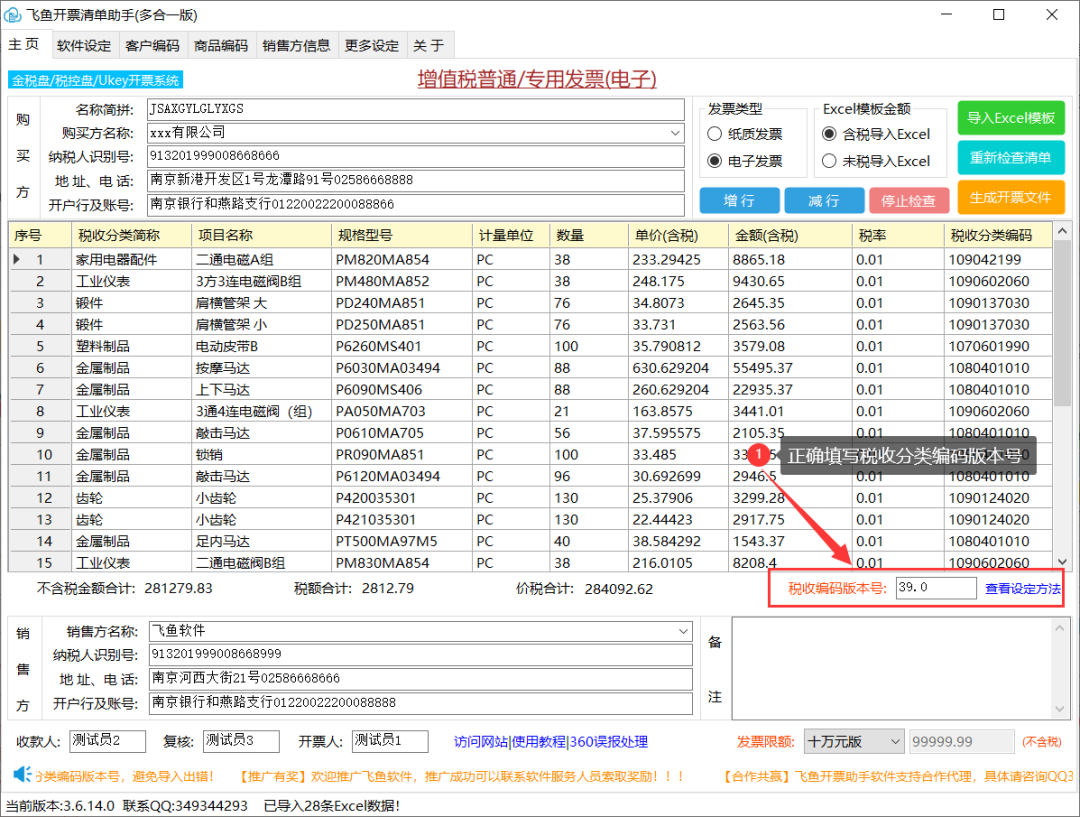Select 电子发票 radio button
This screenshot has height=817, width=1080.
pyautogui.click(x=715, y=161)
